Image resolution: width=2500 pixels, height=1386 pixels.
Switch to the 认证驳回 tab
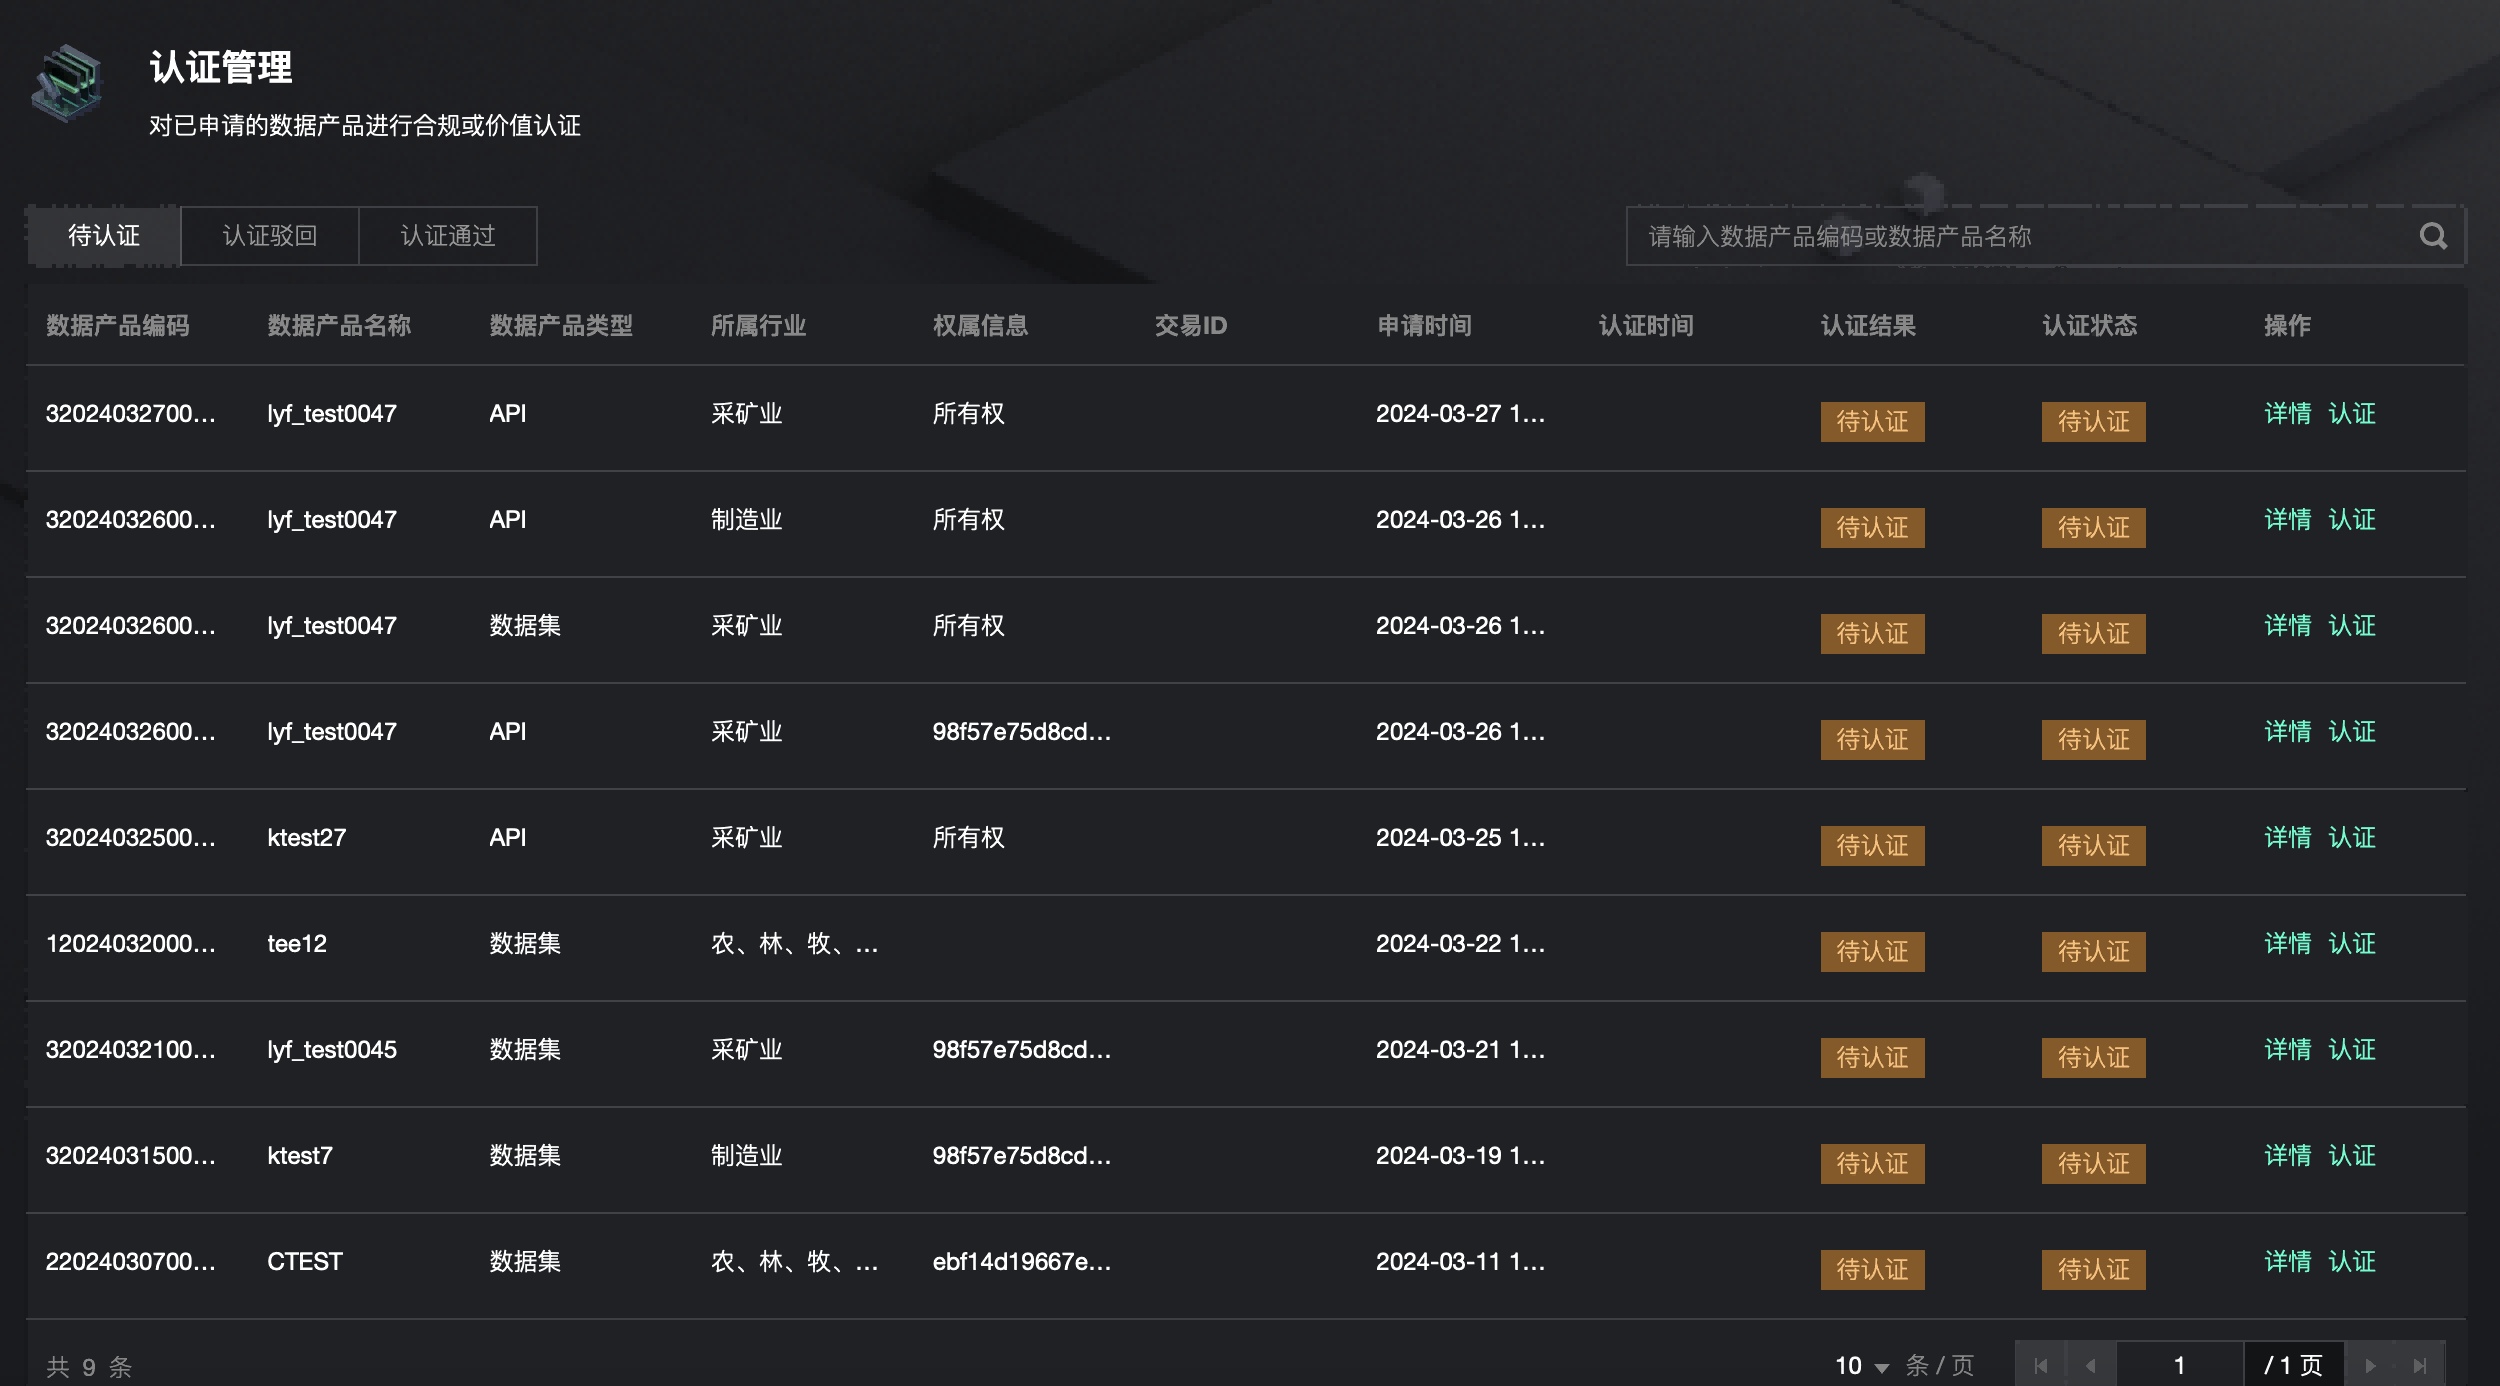[268, 236]
